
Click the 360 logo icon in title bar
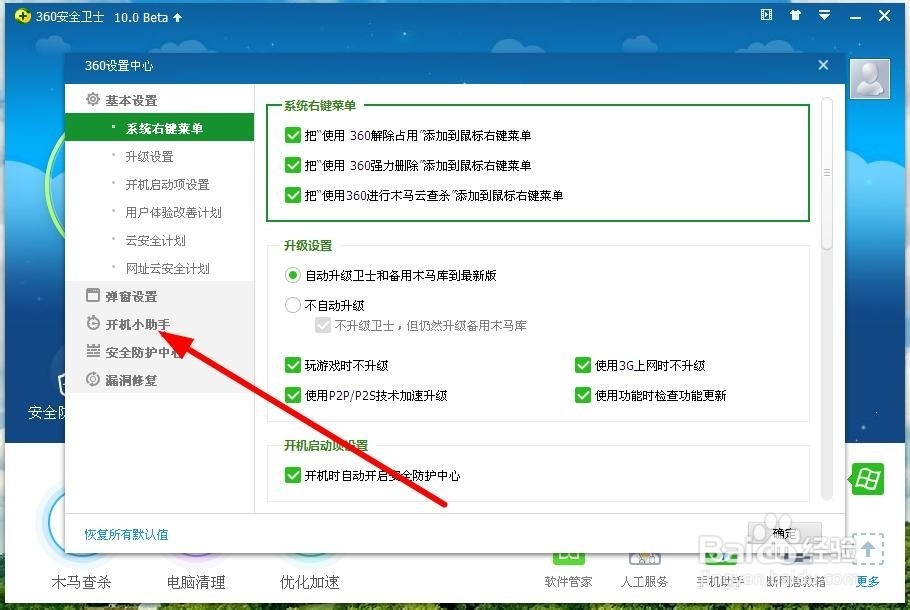23,16
